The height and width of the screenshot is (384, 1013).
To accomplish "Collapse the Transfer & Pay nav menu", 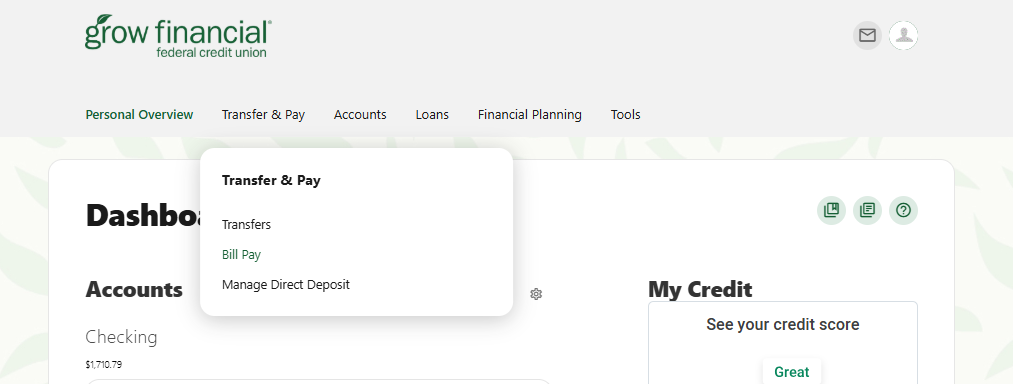I will (263, 114).
